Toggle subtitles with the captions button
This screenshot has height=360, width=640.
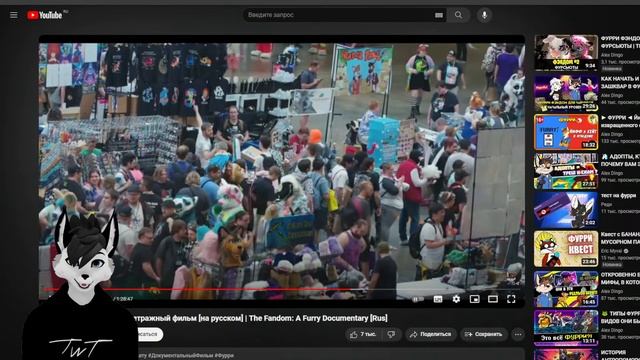438,299
